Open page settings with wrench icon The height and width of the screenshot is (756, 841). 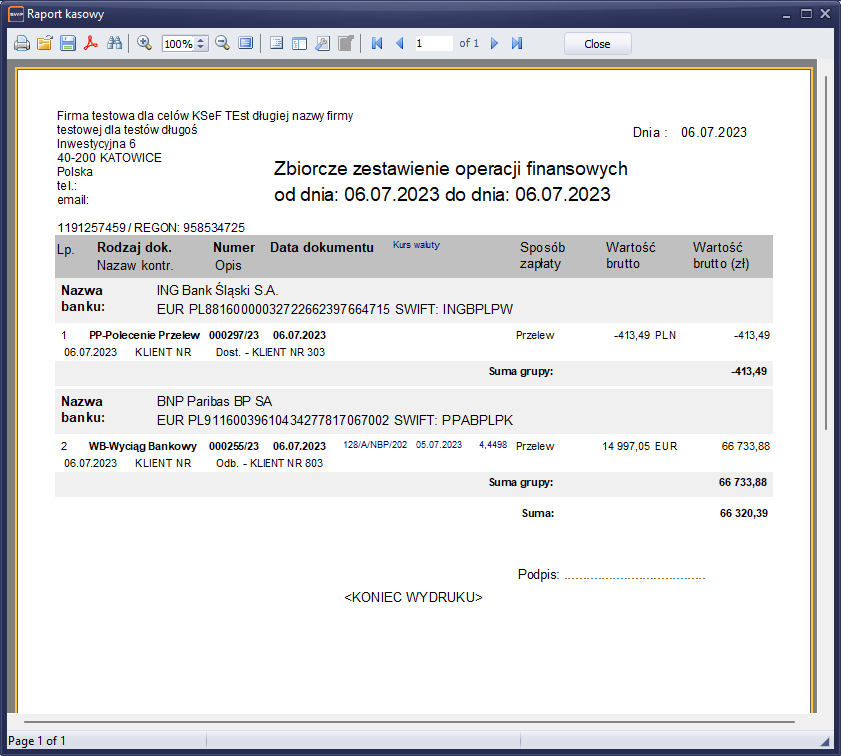pos(322,44)
